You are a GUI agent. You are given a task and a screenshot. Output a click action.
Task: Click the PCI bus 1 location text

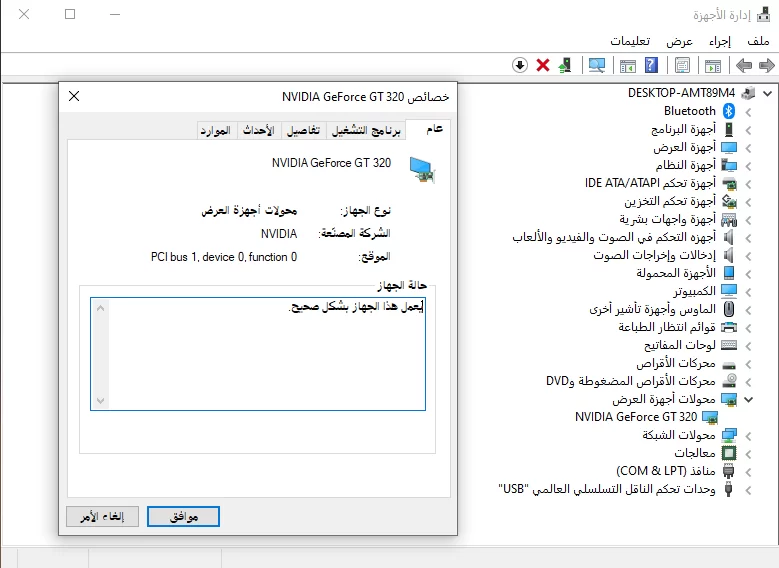click(224, 257)
